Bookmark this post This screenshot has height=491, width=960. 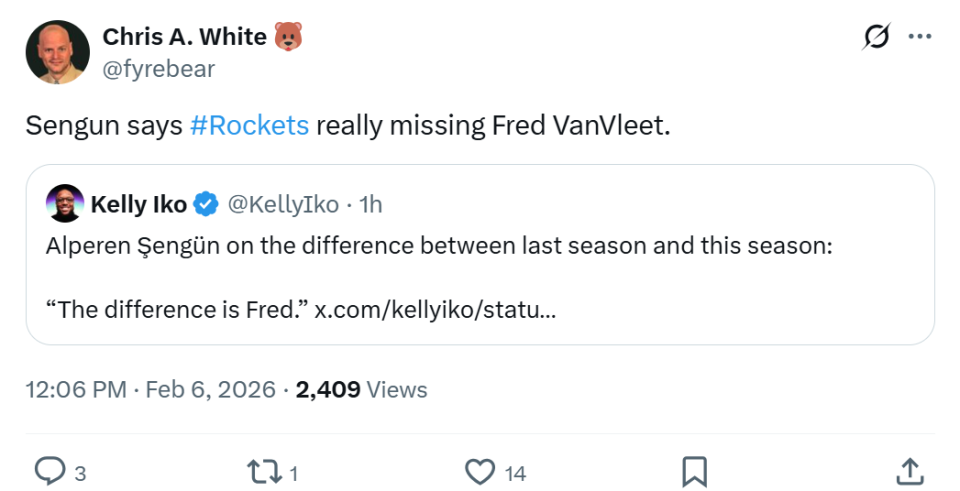[x=694, y=470]
